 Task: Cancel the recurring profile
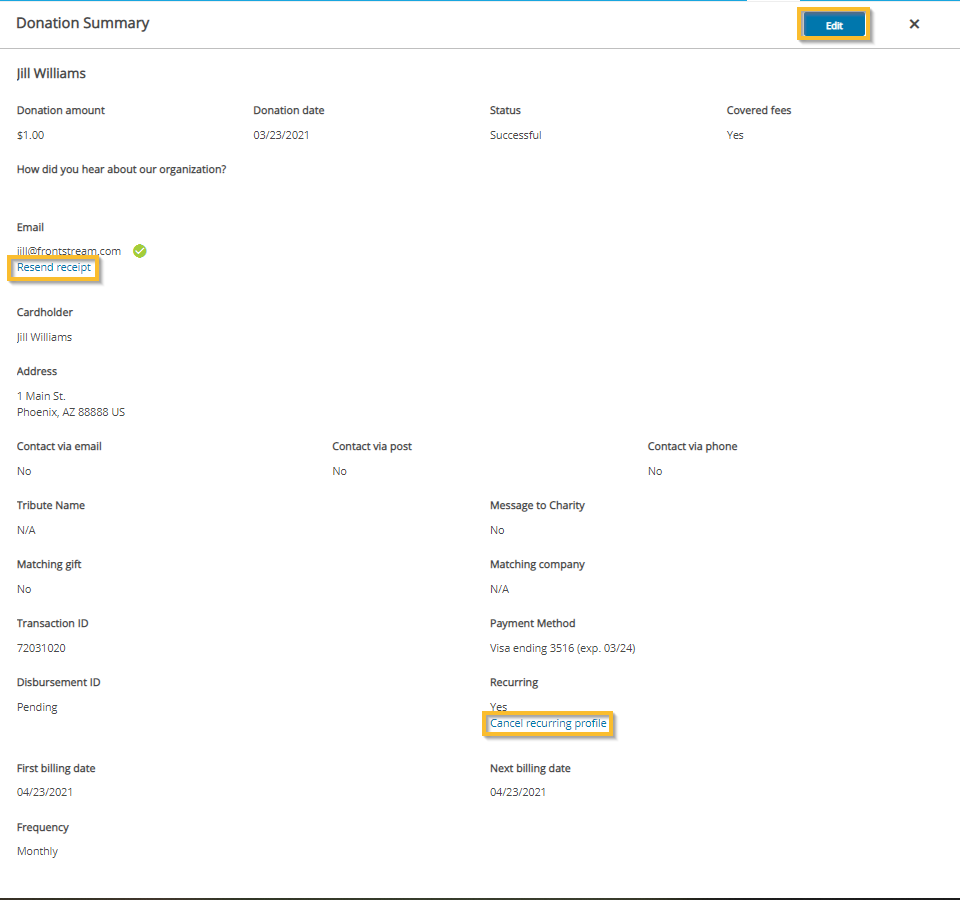pos(548,724)
